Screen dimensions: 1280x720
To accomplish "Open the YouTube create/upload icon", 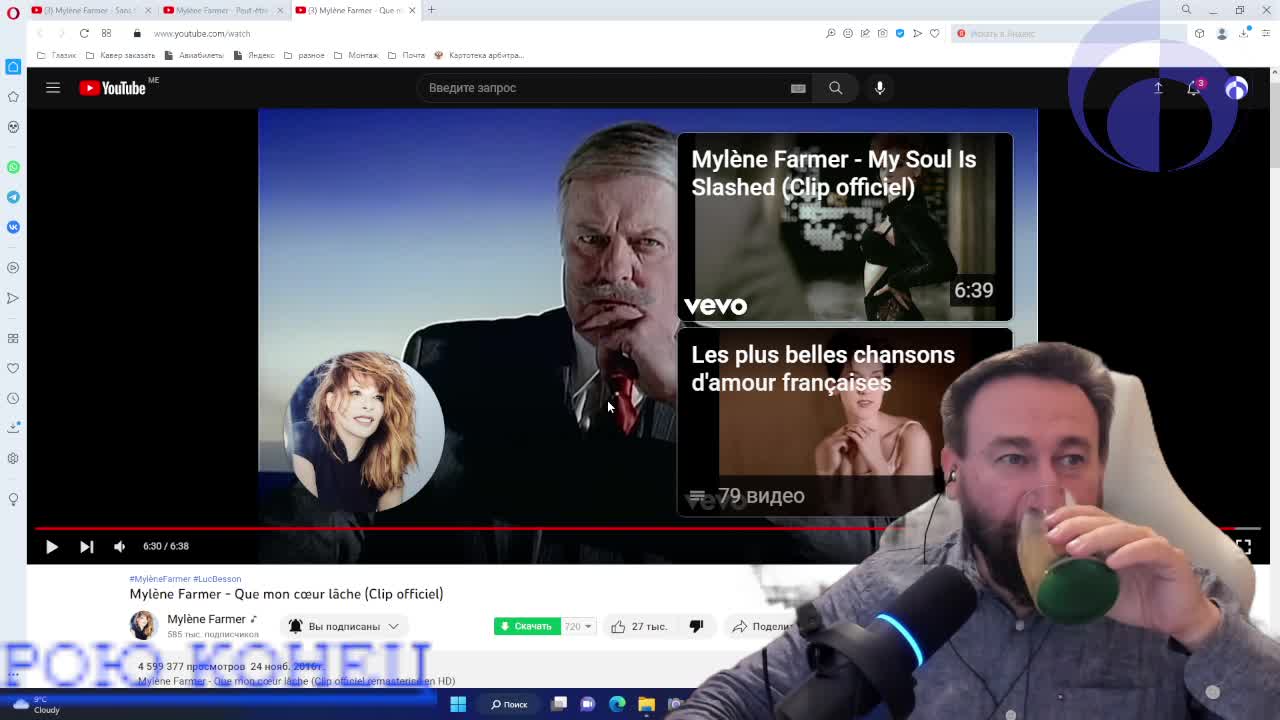I will 1158,88.
